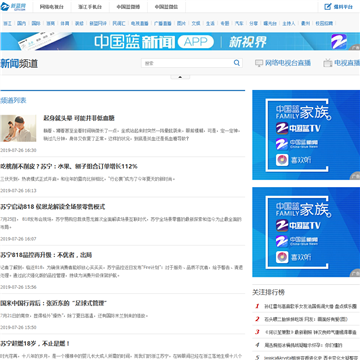Select 校园招聘 in the navigation bar

[324, 24]
